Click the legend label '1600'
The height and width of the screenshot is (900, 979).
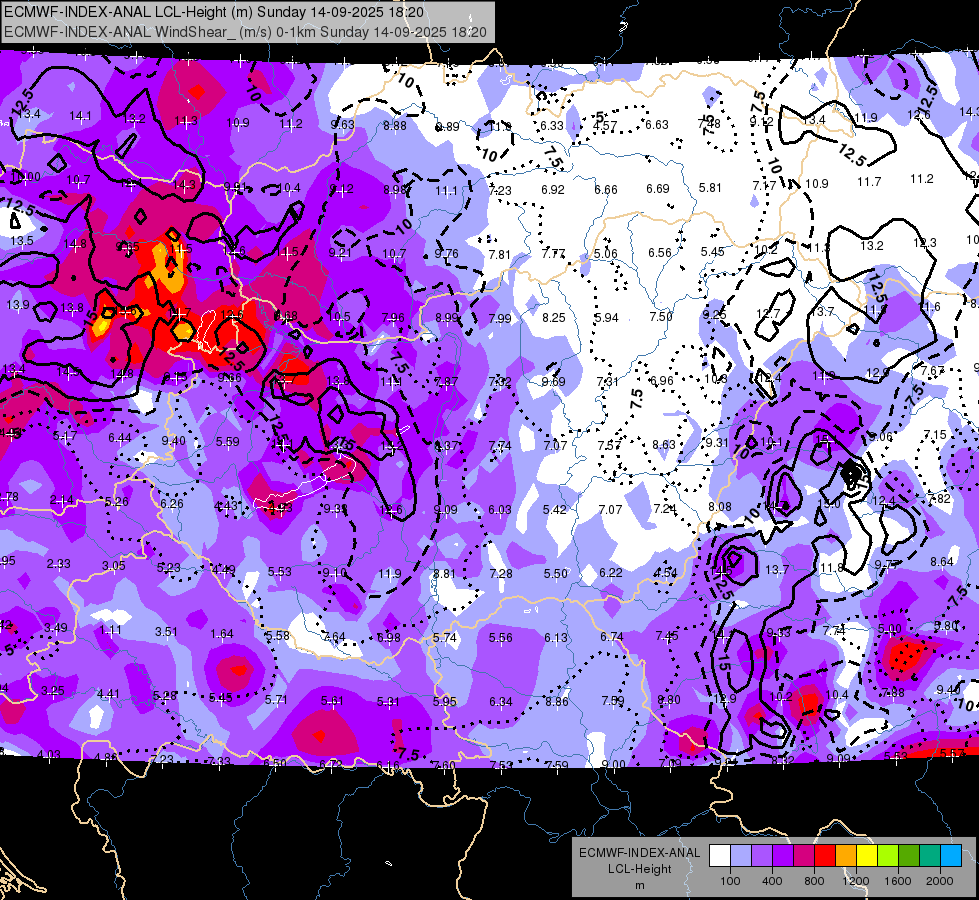[x=898, y=881]
